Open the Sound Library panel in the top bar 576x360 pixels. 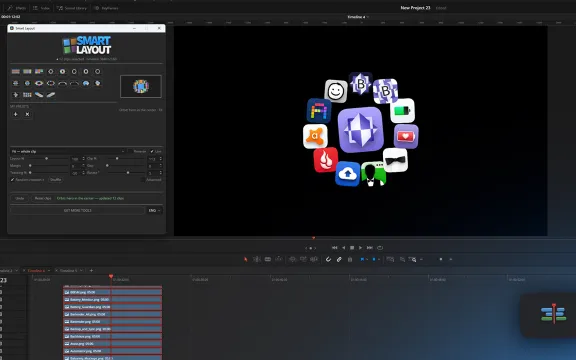[x=72, y=8]
